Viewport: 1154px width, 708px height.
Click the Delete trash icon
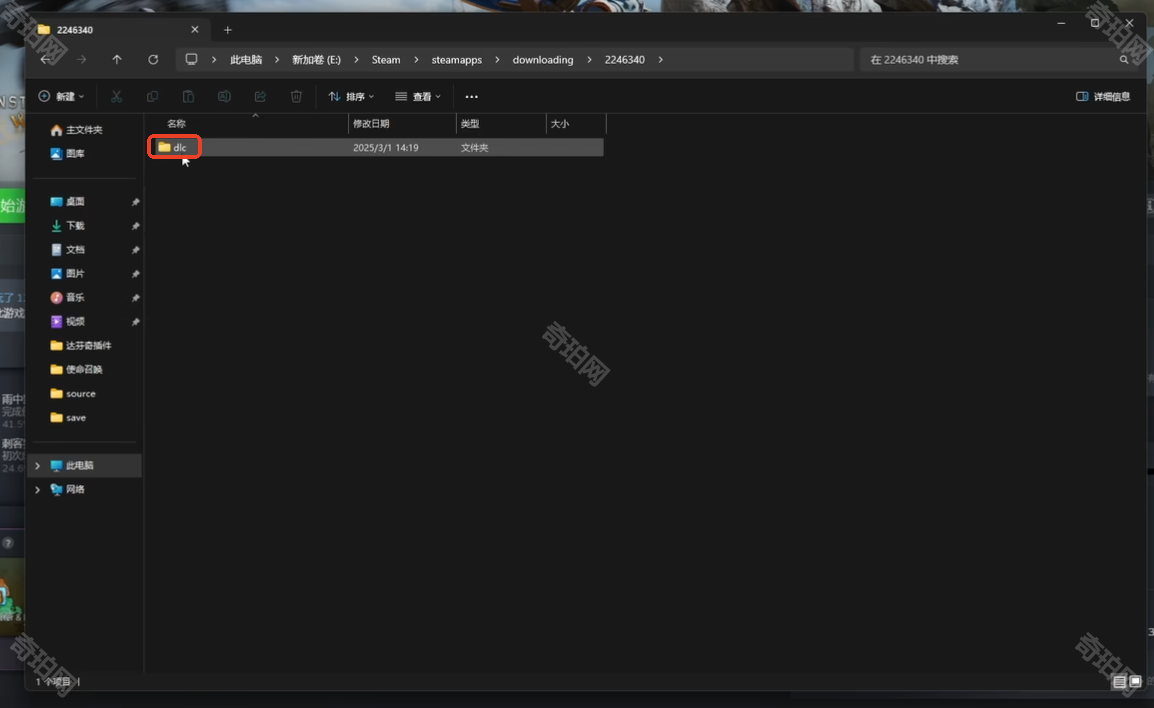pyautogui.click(x=296, y=97)
